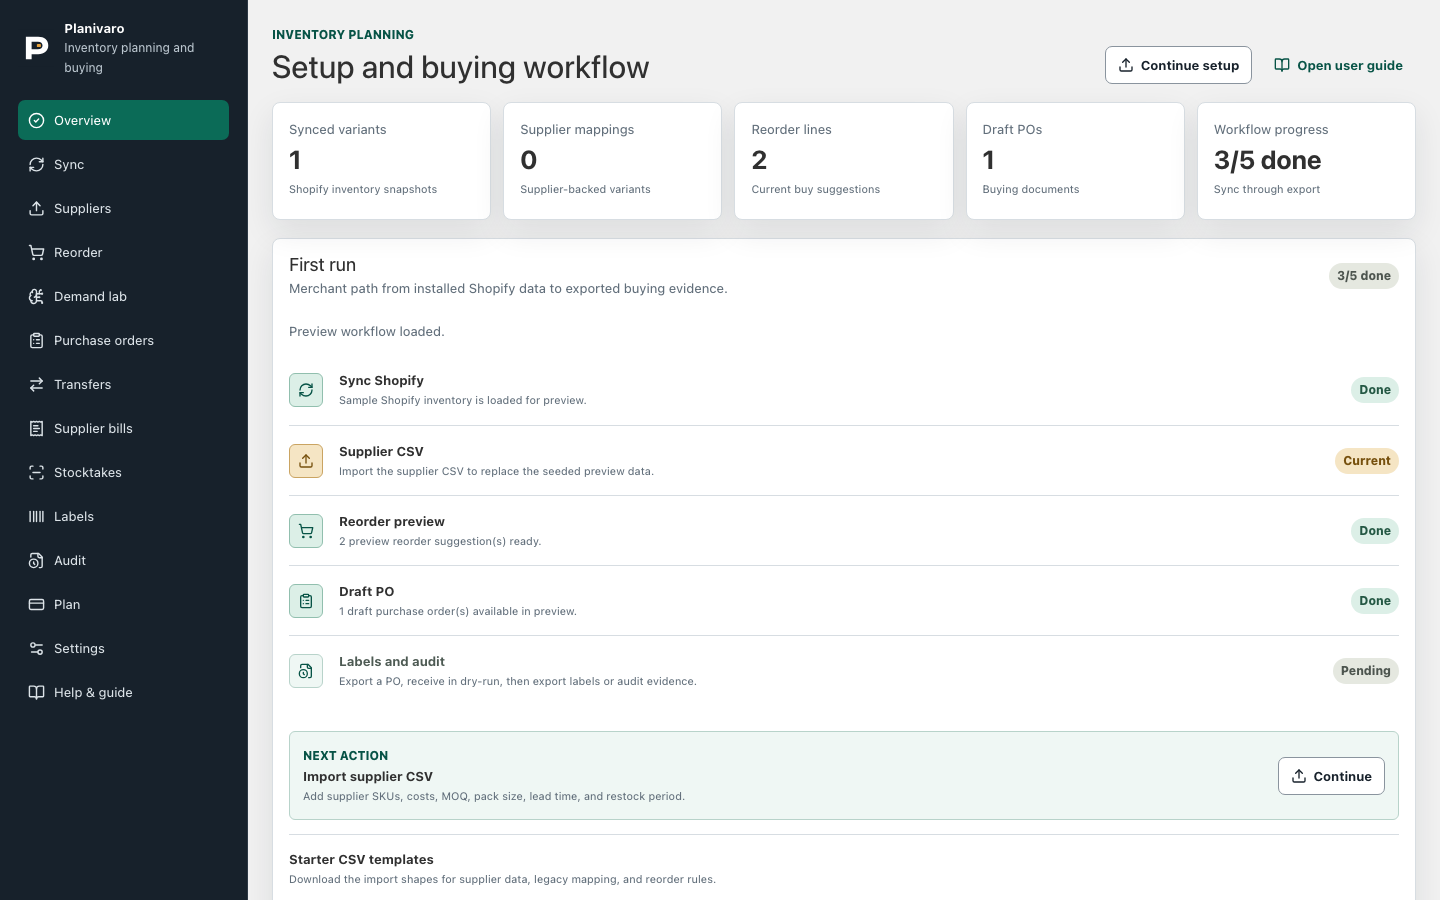Click the Help & guide book icon
This screenshot has height=900, width=1440.
37,692
